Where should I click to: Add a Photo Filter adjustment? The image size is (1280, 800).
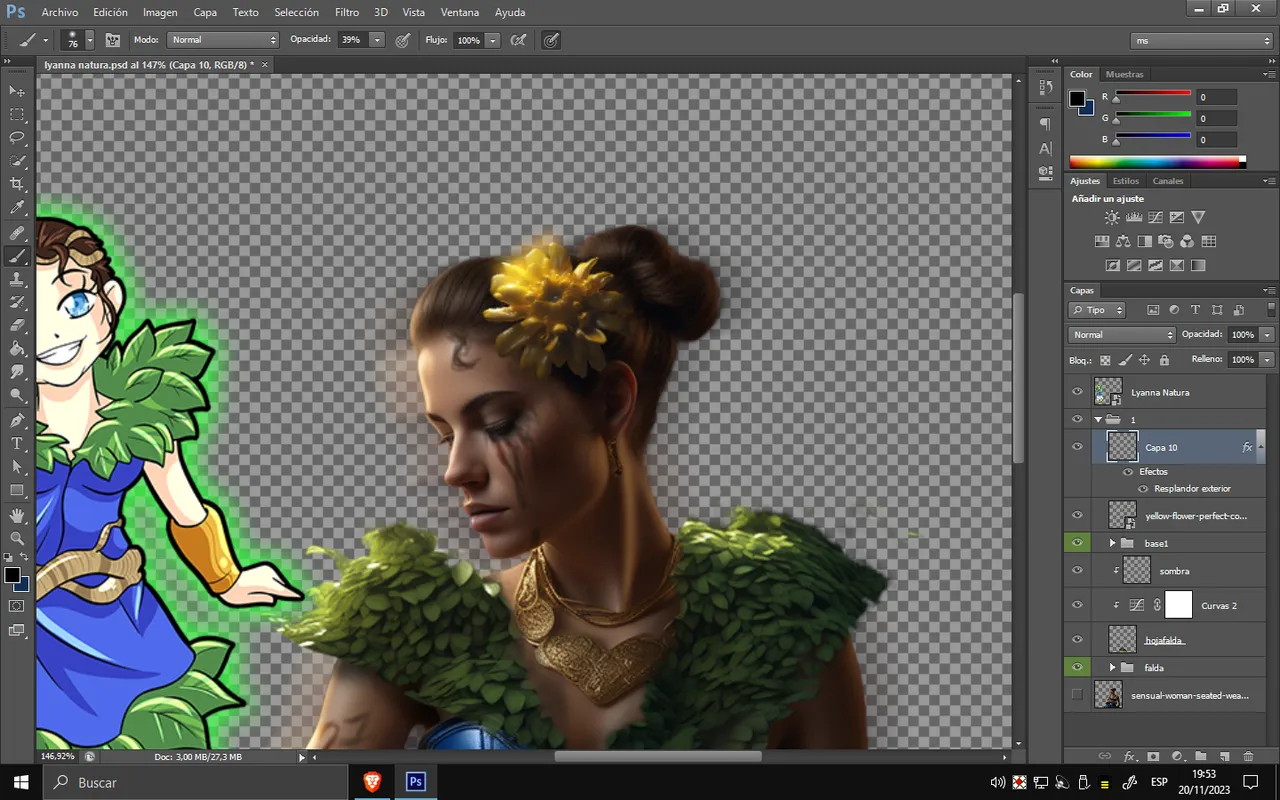coord(1165,241)
